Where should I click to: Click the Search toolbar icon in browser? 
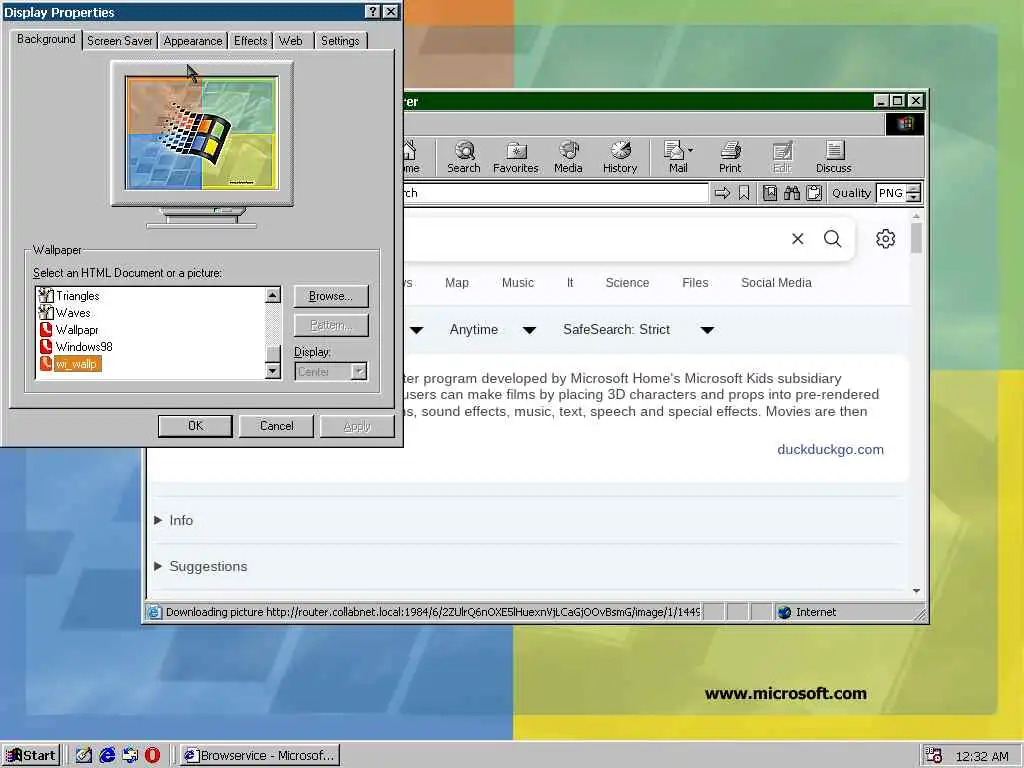tap(464, 157)
